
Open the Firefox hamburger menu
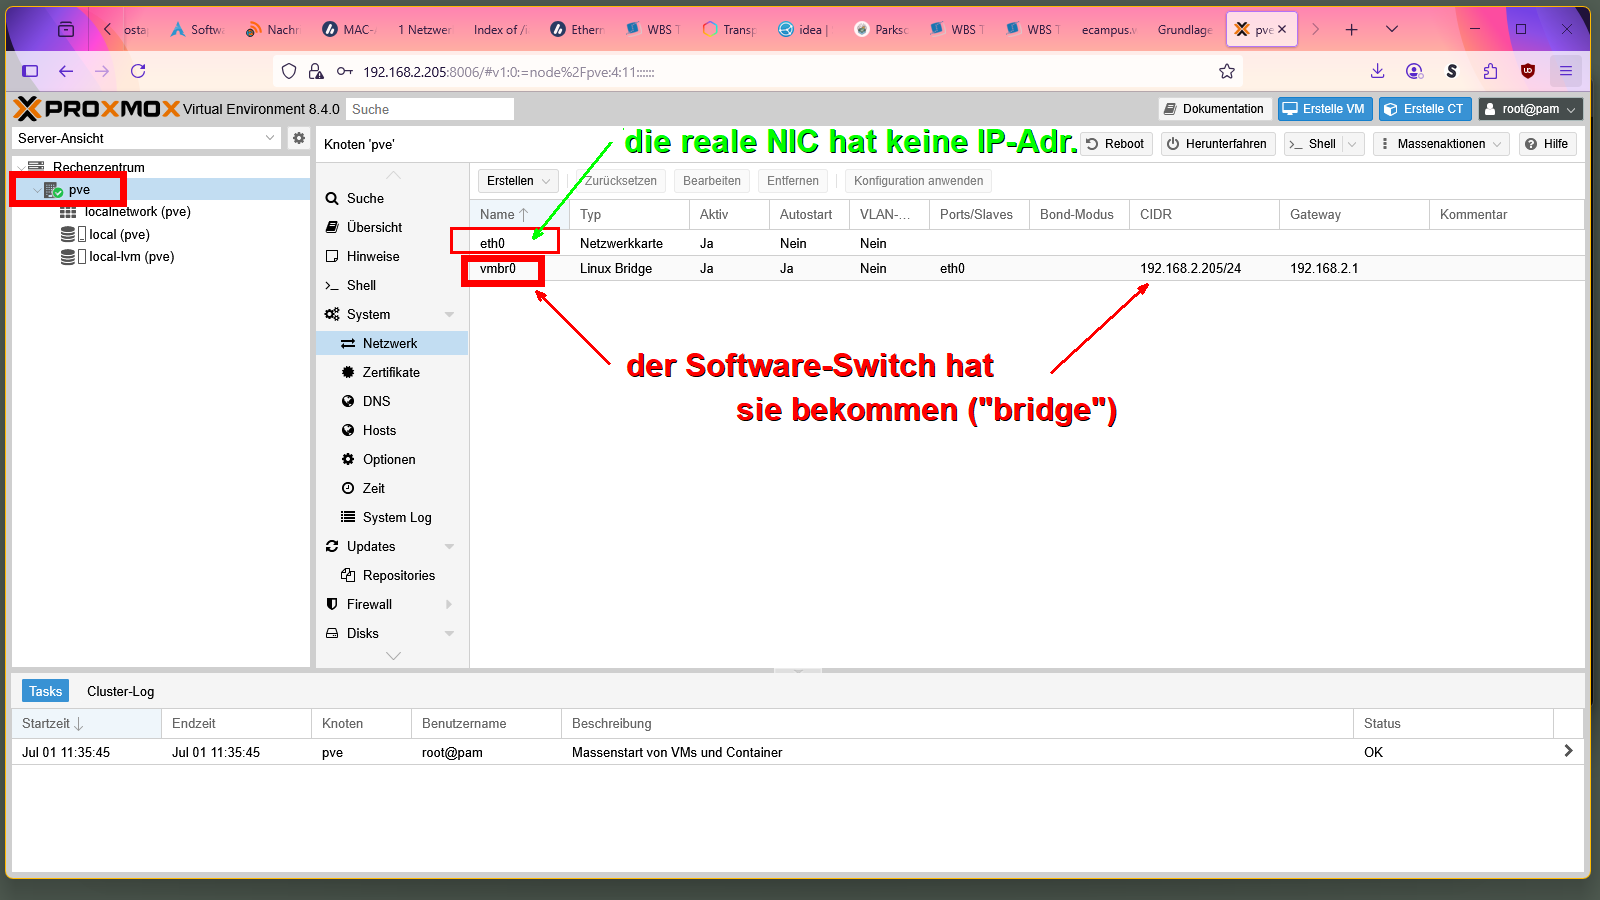[1566, 71]
